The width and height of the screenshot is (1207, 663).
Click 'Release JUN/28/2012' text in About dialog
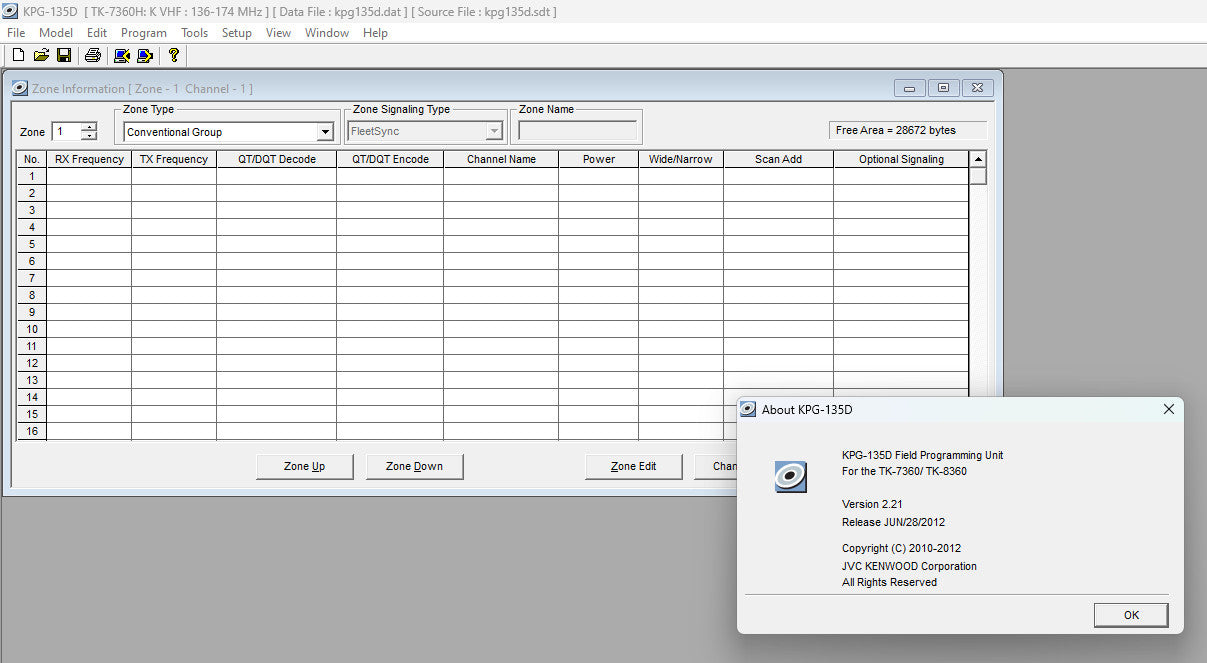click(x=893, y=522)
